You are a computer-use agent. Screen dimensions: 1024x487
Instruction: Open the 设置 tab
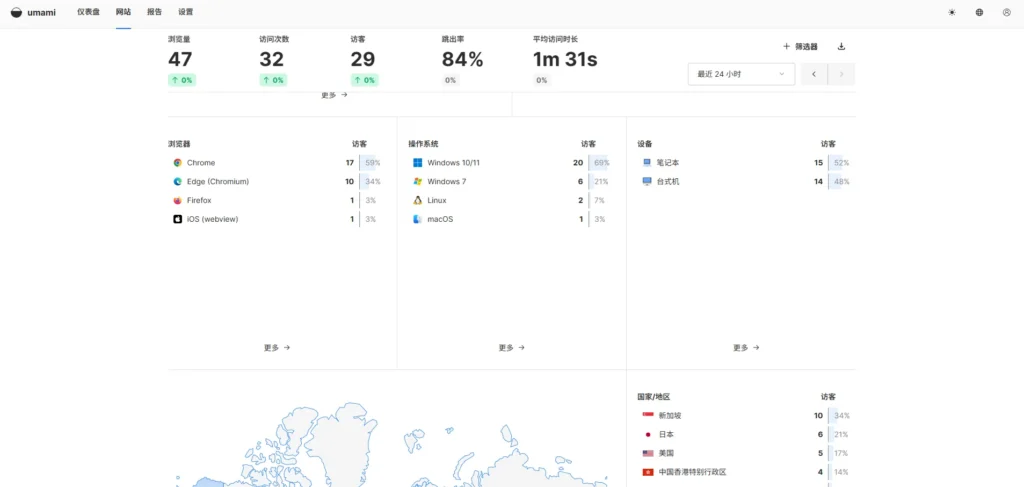click(185, 12)
